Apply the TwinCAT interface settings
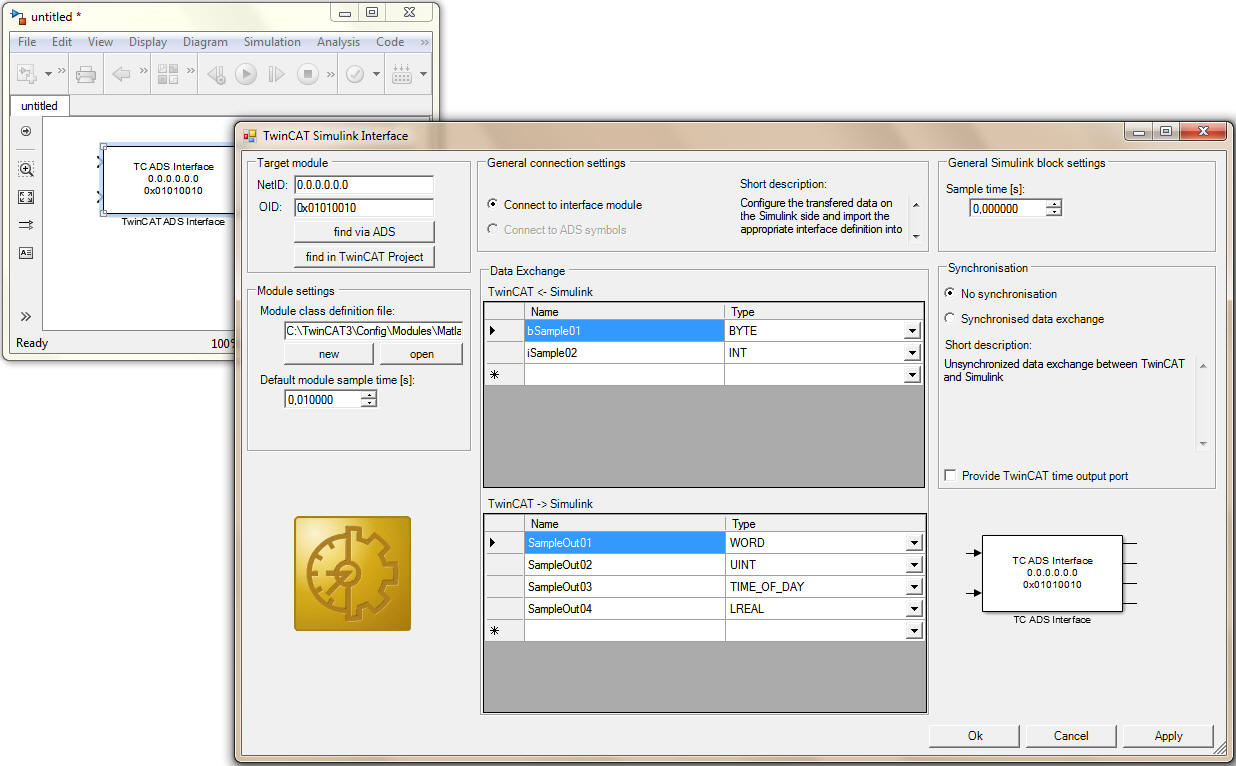The height and width of the screenshot is (766, 1236). (x=1167, y=735)
